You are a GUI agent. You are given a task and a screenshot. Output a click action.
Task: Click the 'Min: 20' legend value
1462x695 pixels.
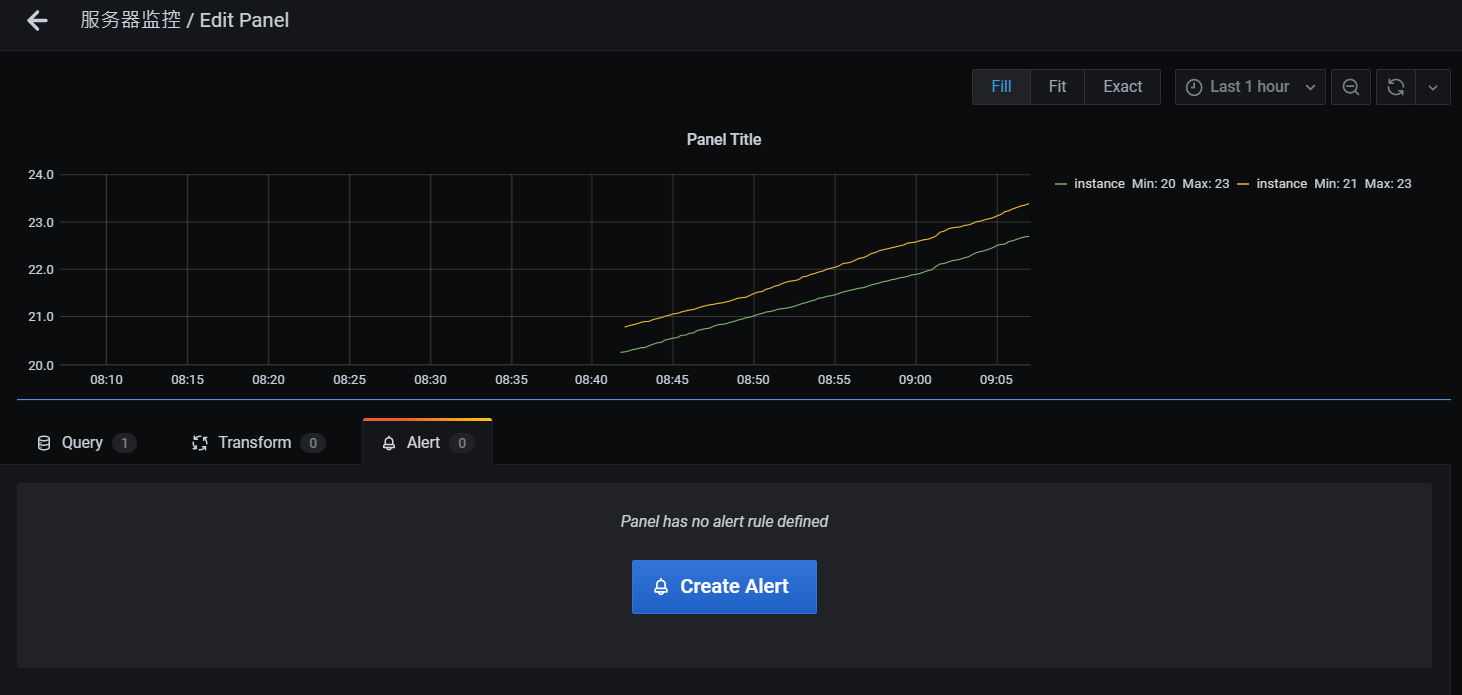pyautogui.click(x=1153, y=184)
